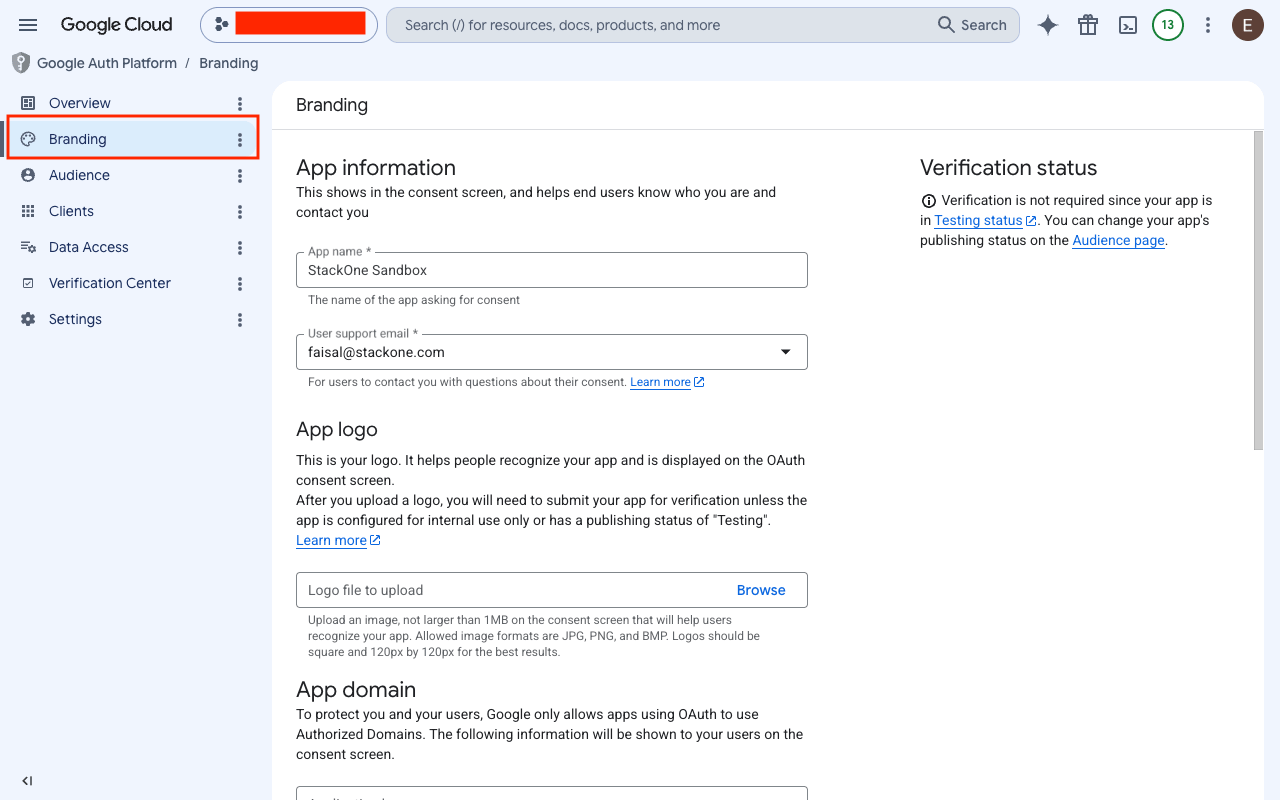Click the App domain heading
This screenshot has width=1280, height=800.
click(356, 690)
